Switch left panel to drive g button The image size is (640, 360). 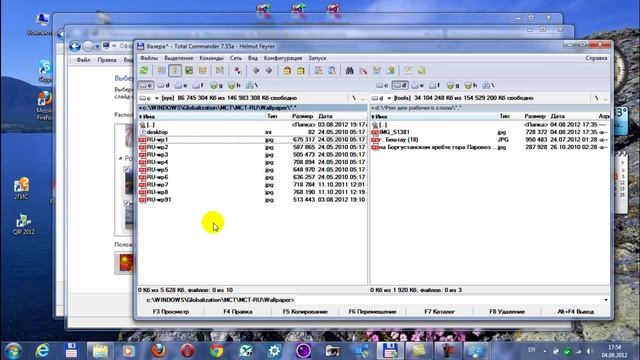tap(216, 85)
